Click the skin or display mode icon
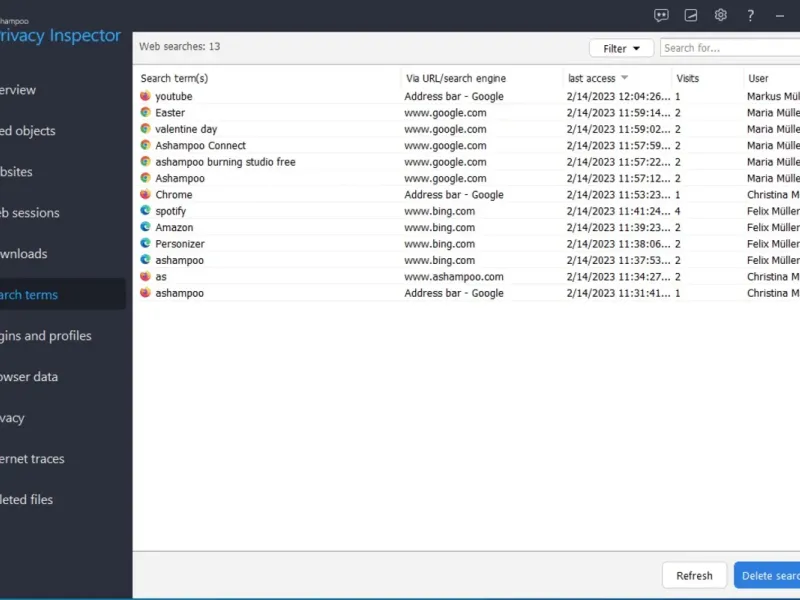800x600 pixels. 691,15
